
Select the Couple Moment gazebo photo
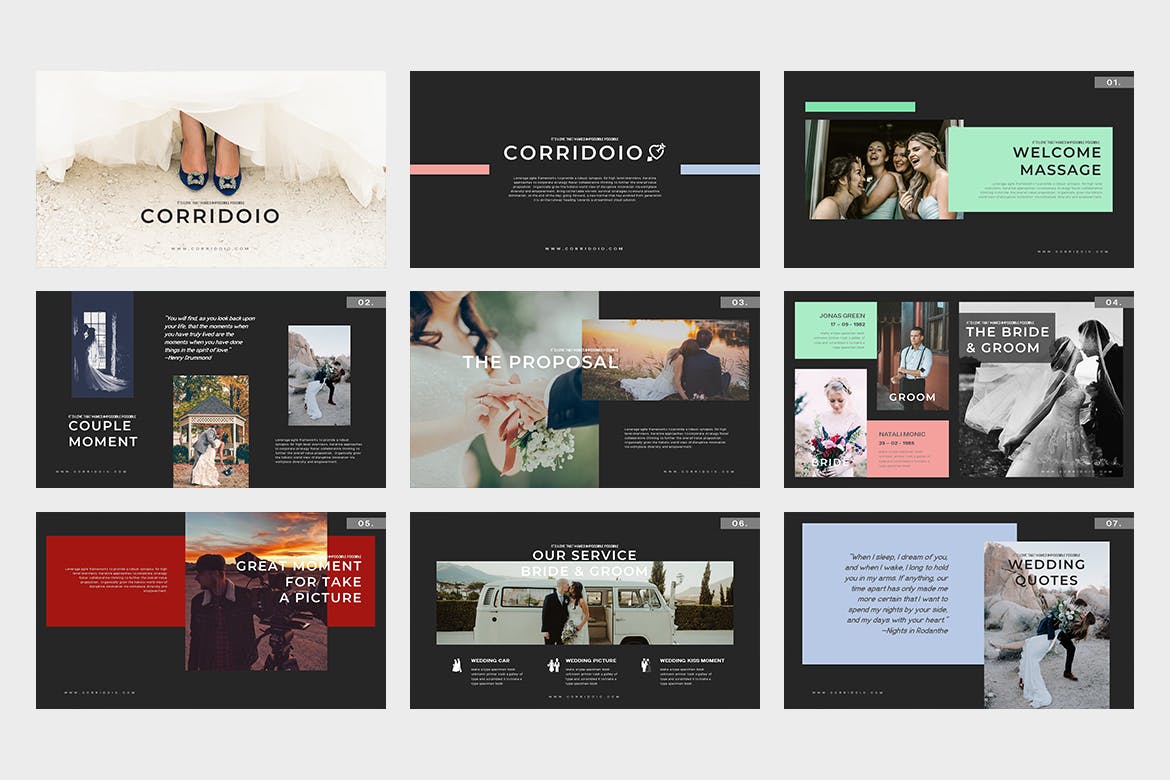coord(211,431)
